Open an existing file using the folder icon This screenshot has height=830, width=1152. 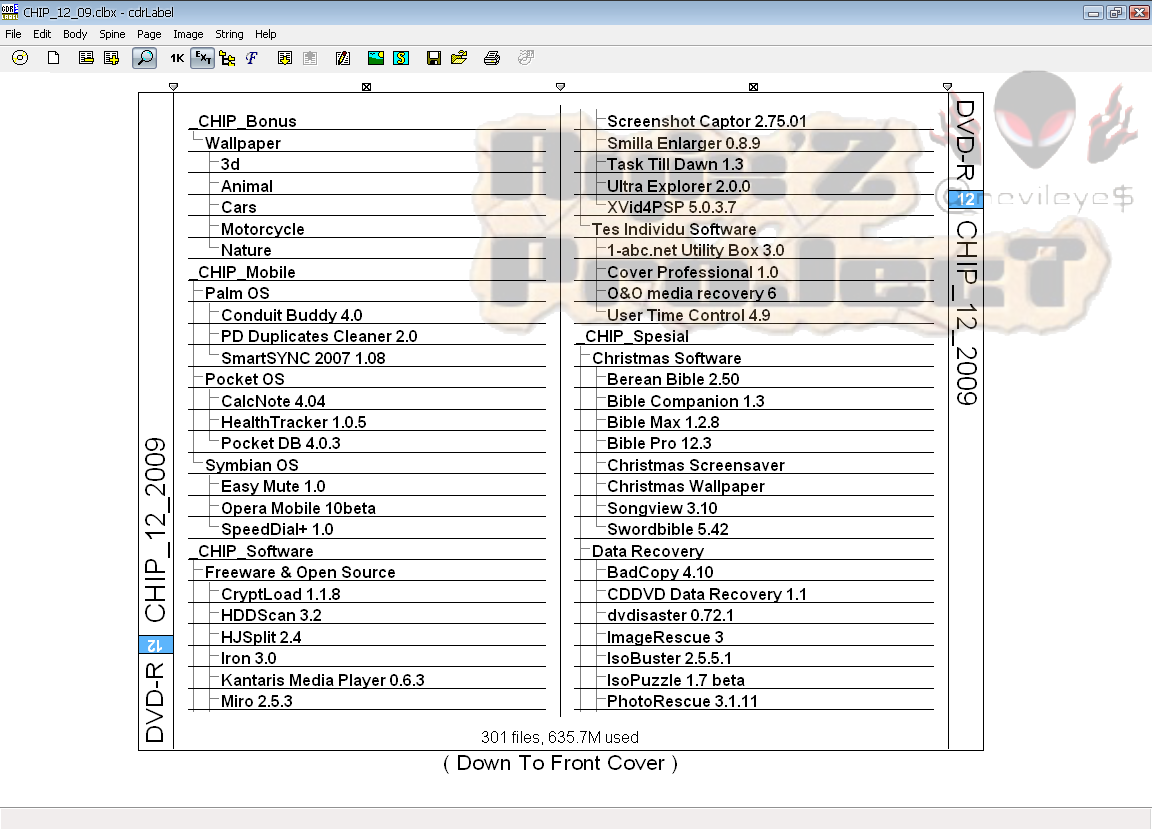(458, 58)
